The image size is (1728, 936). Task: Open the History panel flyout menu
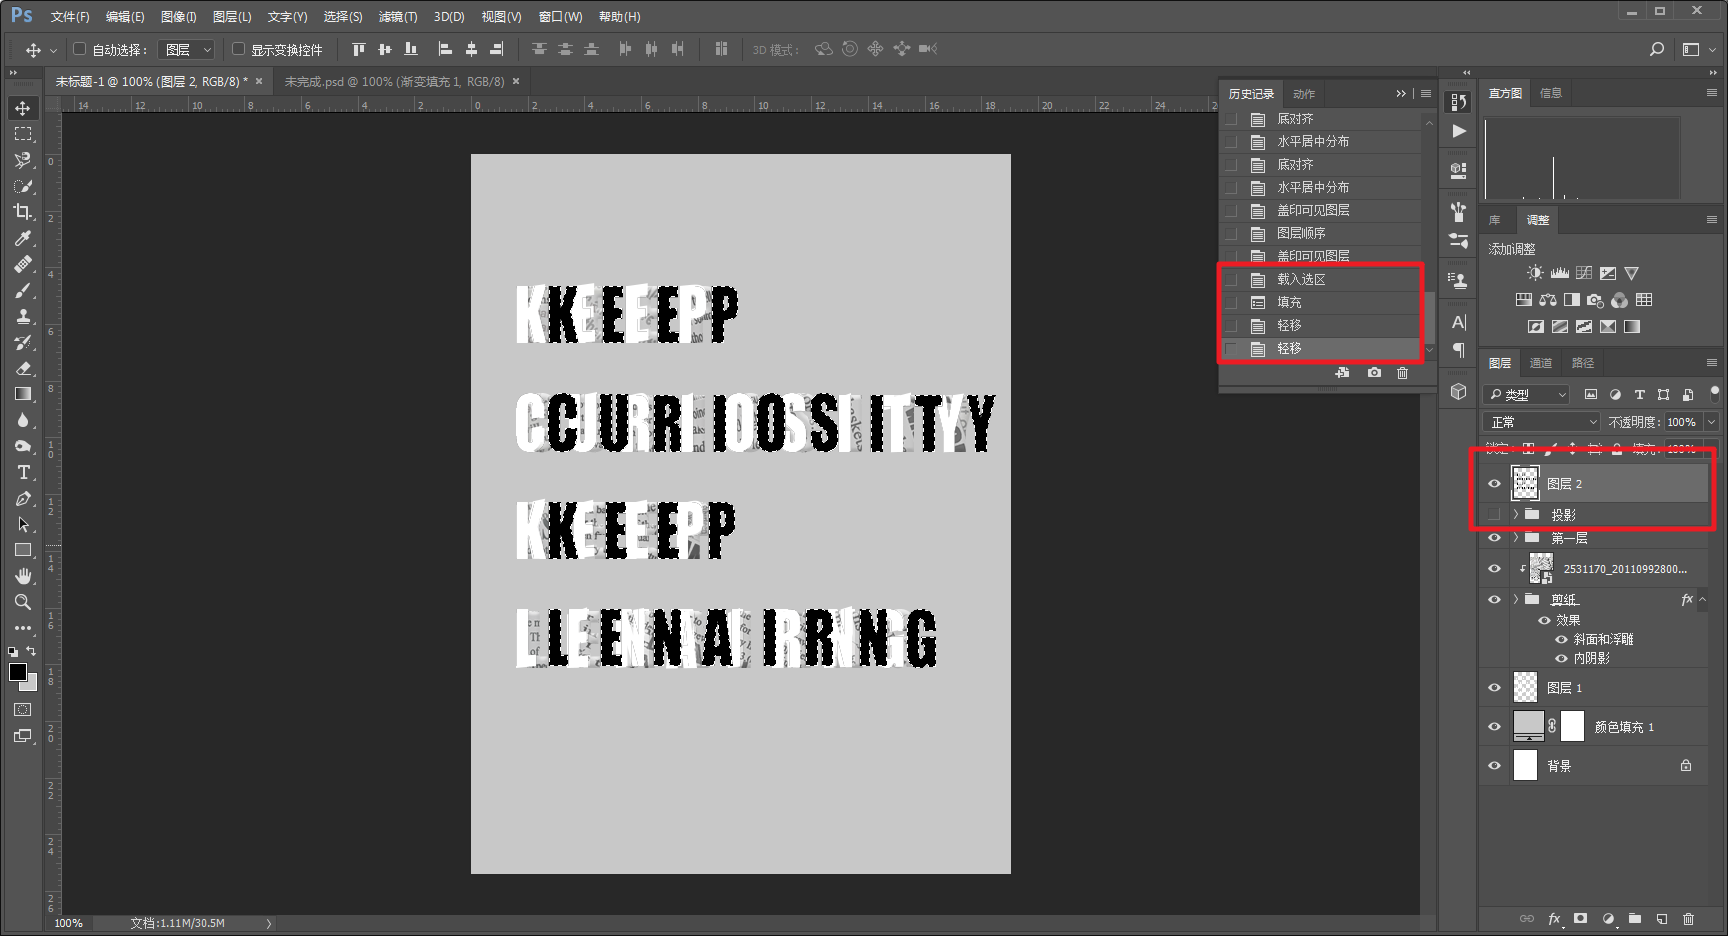1426,94
